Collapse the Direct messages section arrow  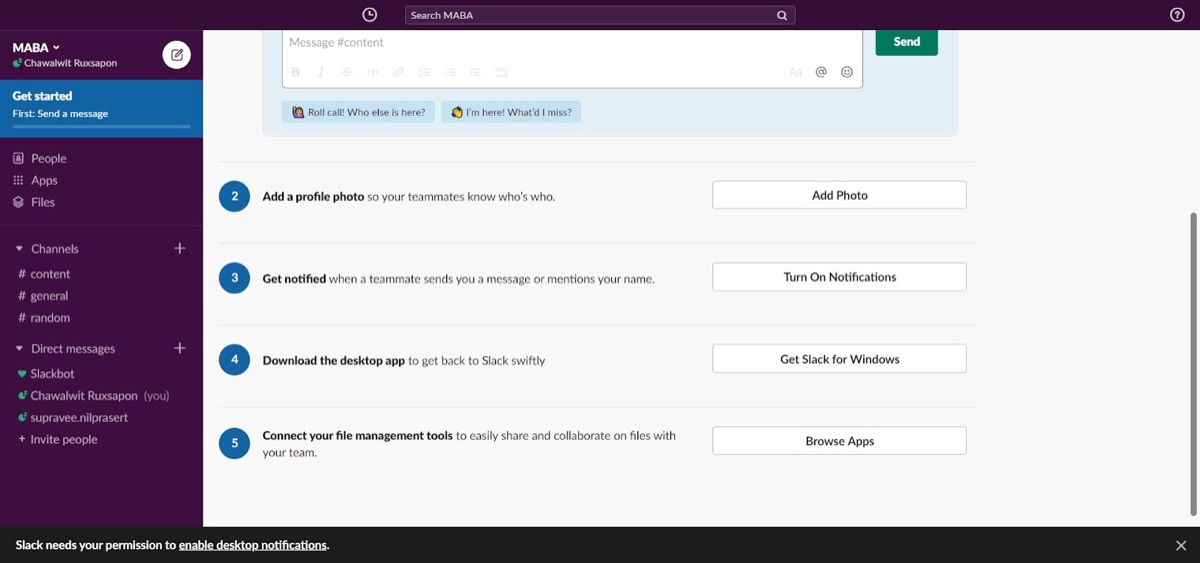click(19, 349)
